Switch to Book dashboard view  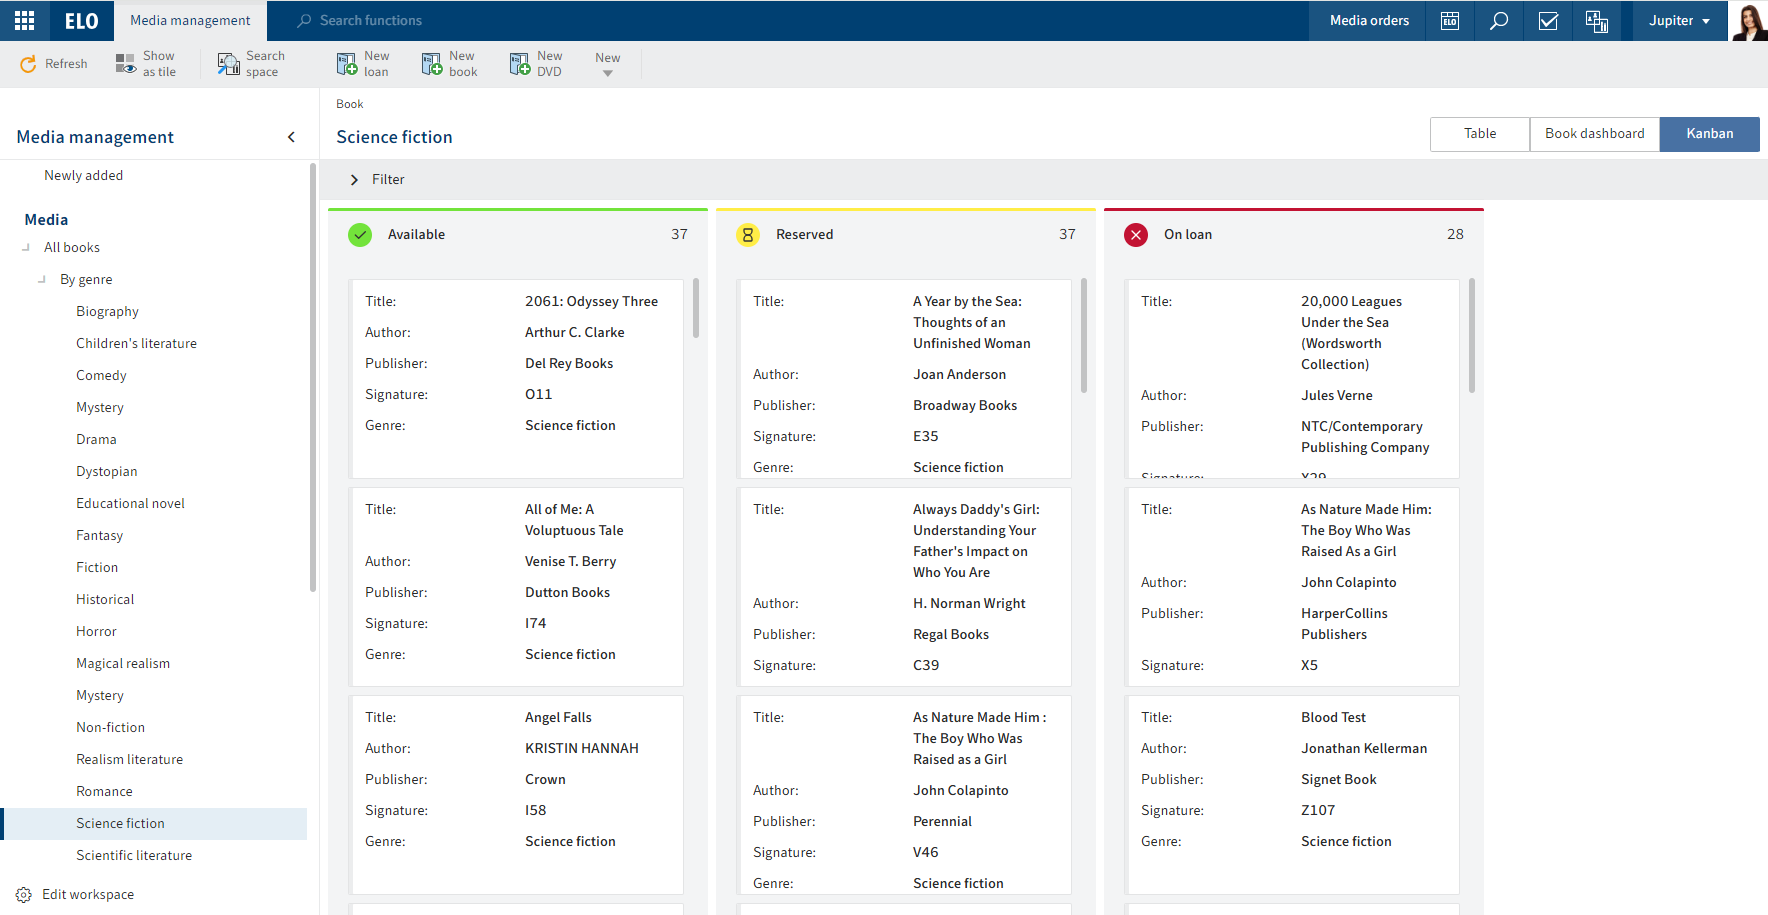pos(1594,134)
